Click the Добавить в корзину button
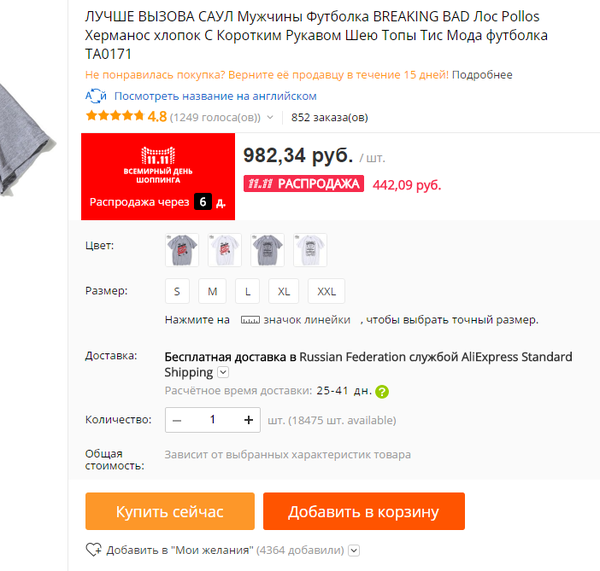Viewport: 600px width, 571px height. point(364,511)
